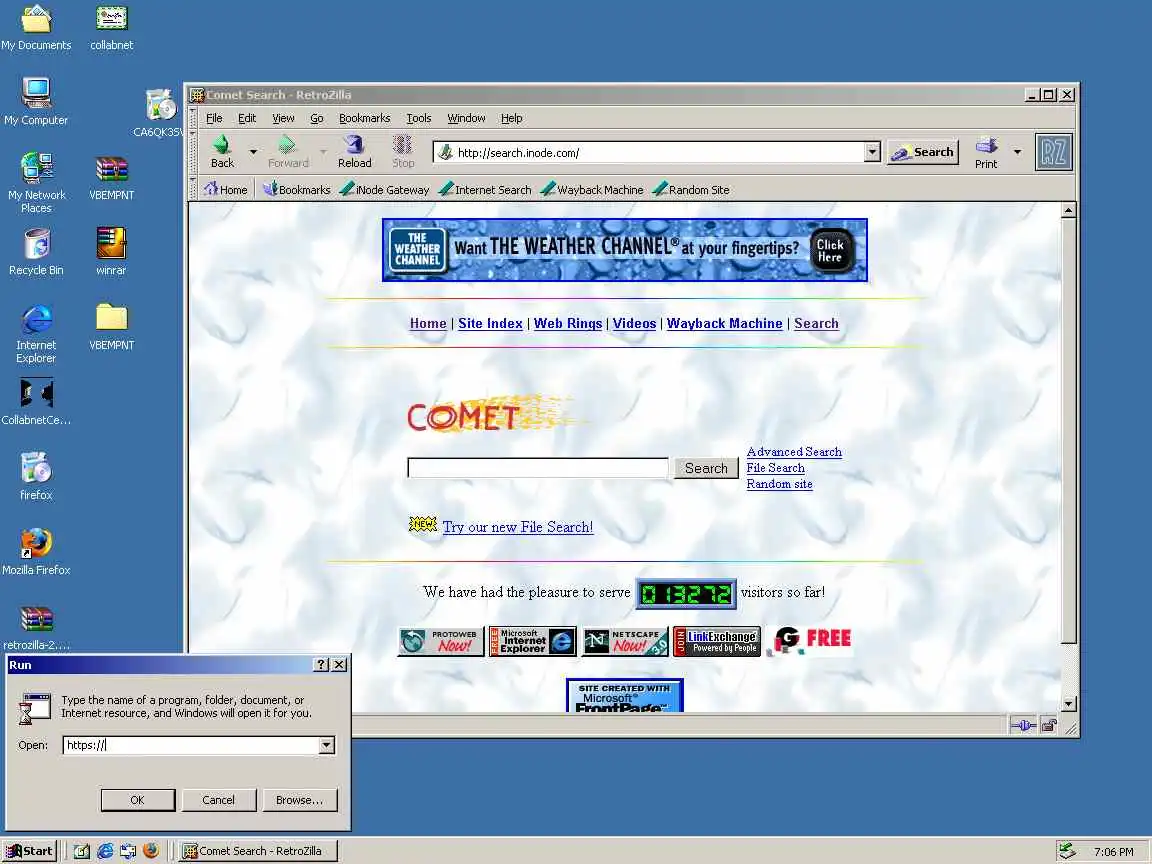Click Internet Explorer quick launch icon
Viewport: 1152px width, 864px height.
click(105, 851)
